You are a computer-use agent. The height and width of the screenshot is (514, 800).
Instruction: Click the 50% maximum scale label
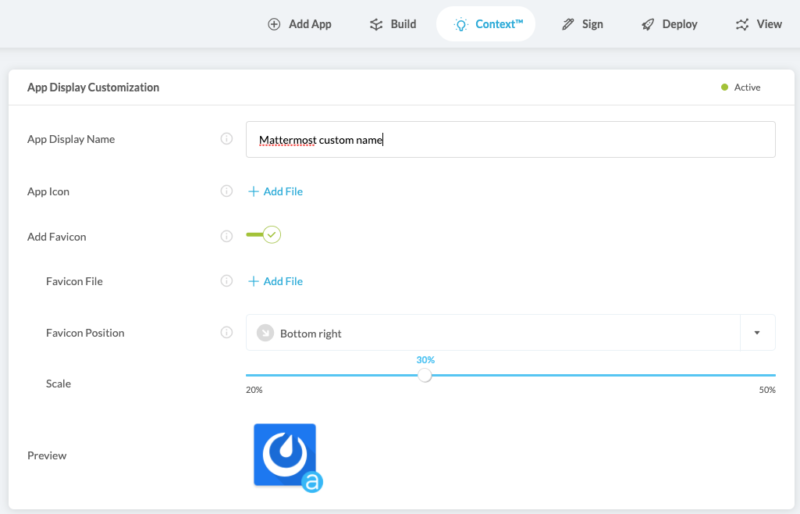tap(767, 390)
